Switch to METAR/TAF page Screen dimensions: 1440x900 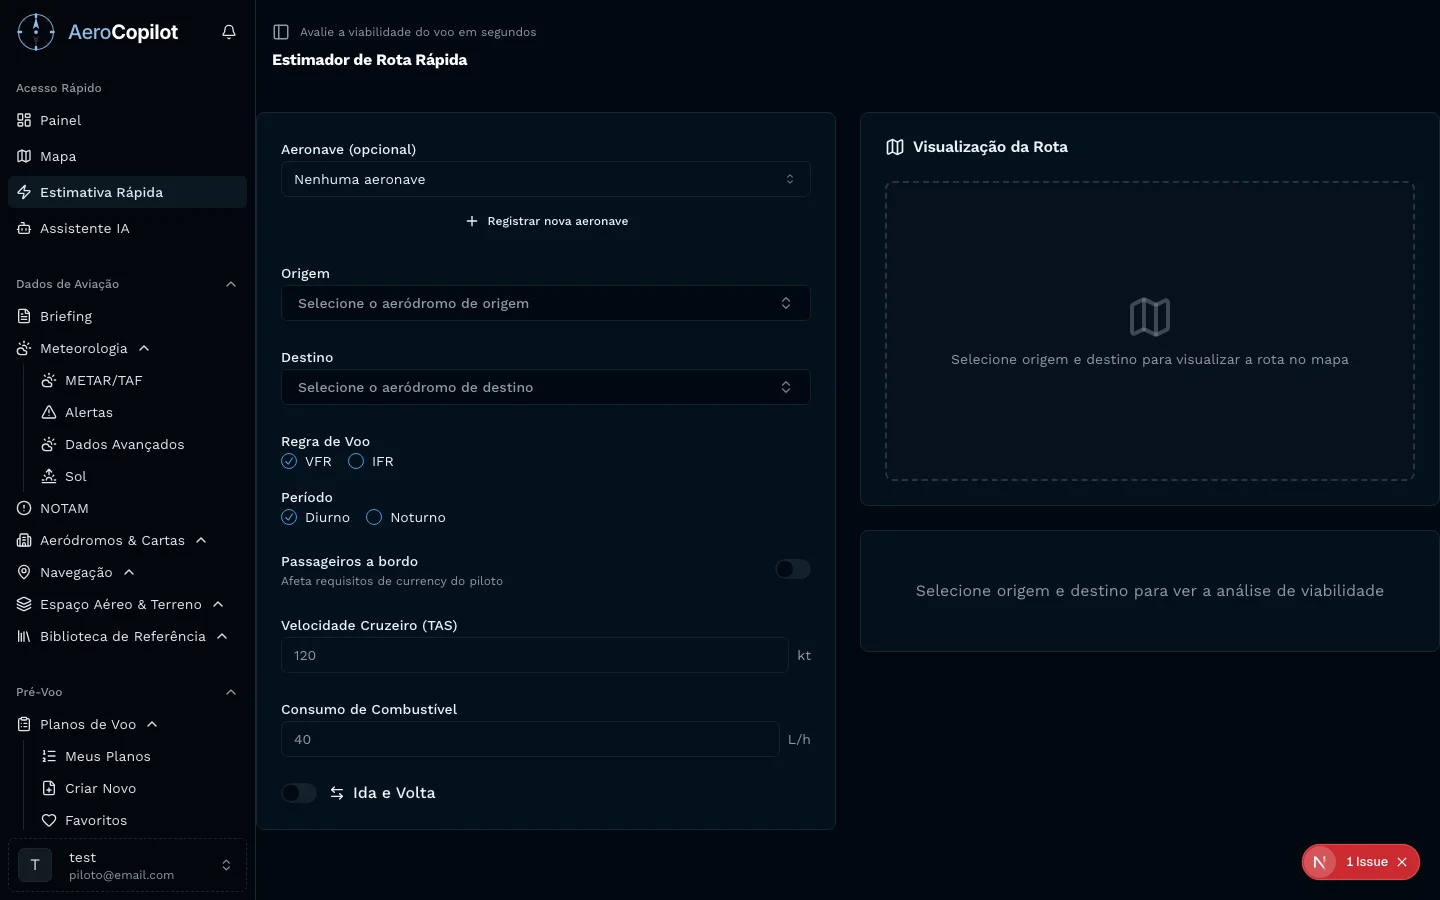104,380
